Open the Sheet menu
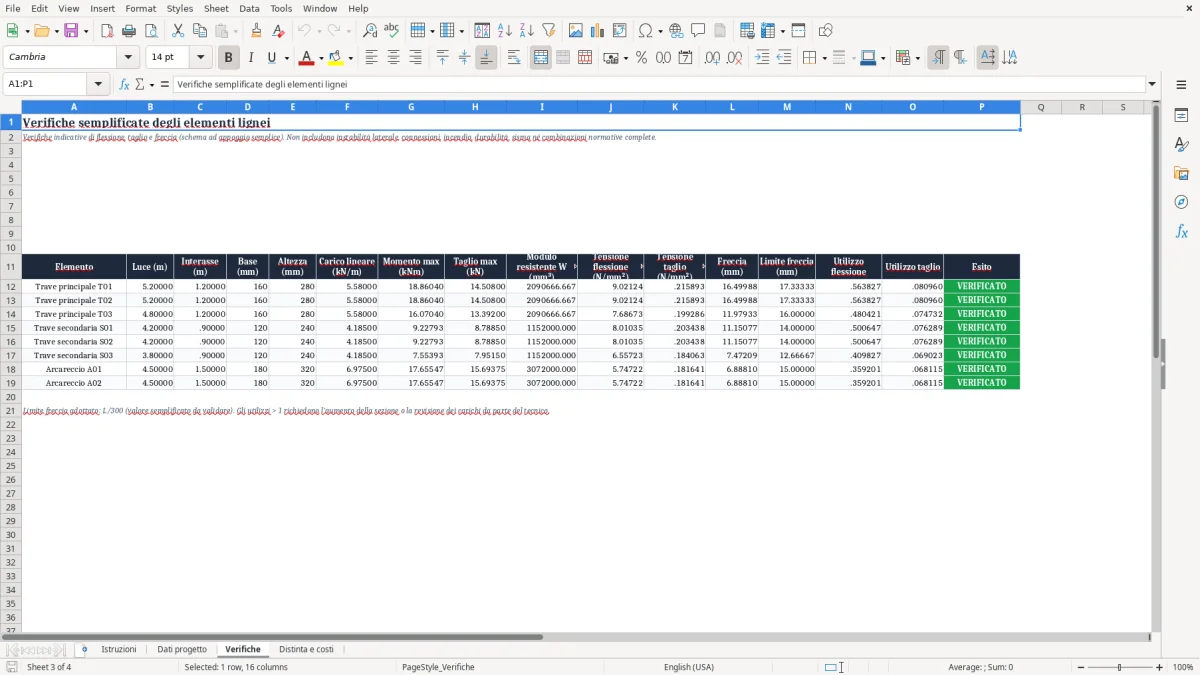 click(216, 8)
